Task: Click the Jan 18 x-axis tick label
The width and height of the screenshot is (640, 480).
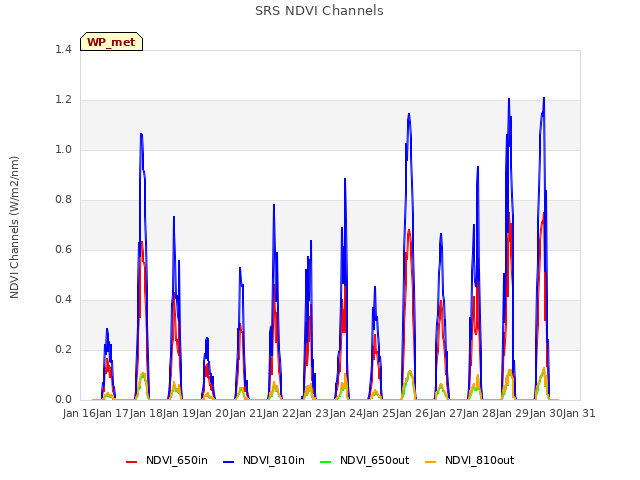Action: coord(146,413)
